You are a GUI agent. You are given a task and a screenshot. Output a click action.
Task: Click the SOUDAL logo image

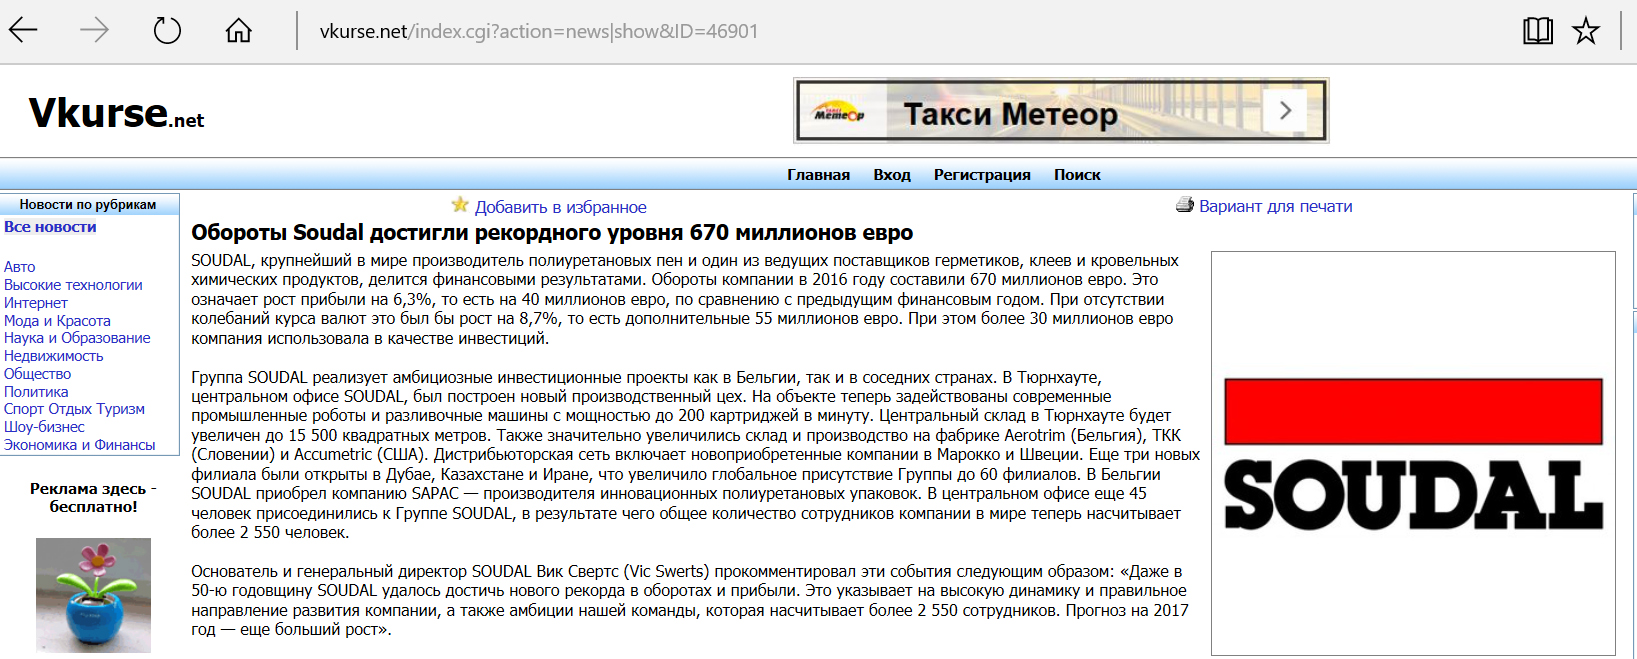[1413, 453]
